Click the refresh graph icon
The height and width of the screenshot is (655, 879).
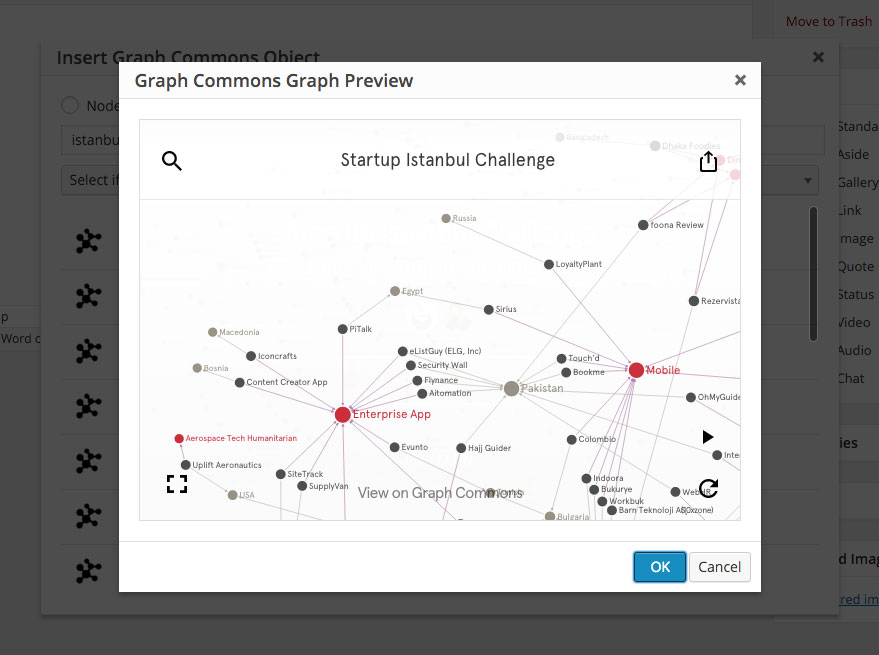click(708, 488)
